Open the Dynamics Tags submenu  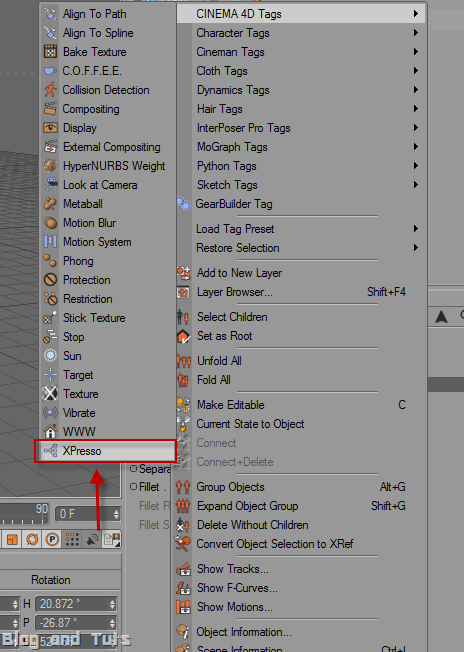coord(301,90)
